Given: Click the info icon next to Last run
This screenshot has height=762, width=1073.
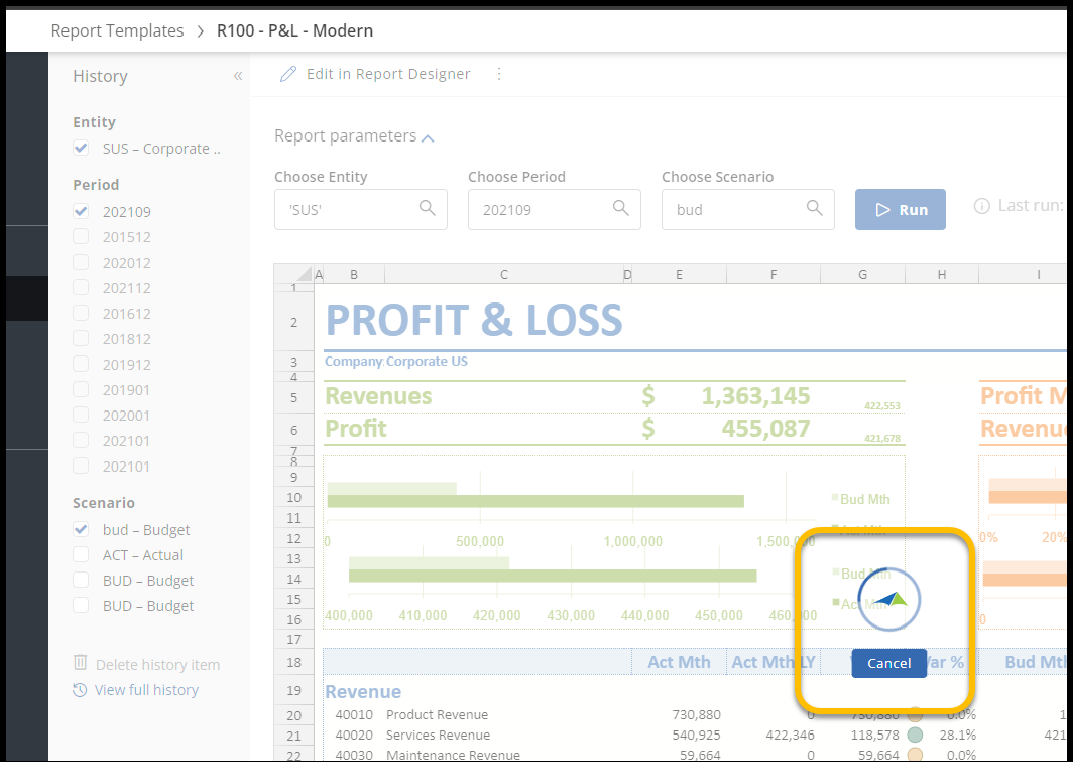Looking at the screenshot, I should [x=981, y=206].
